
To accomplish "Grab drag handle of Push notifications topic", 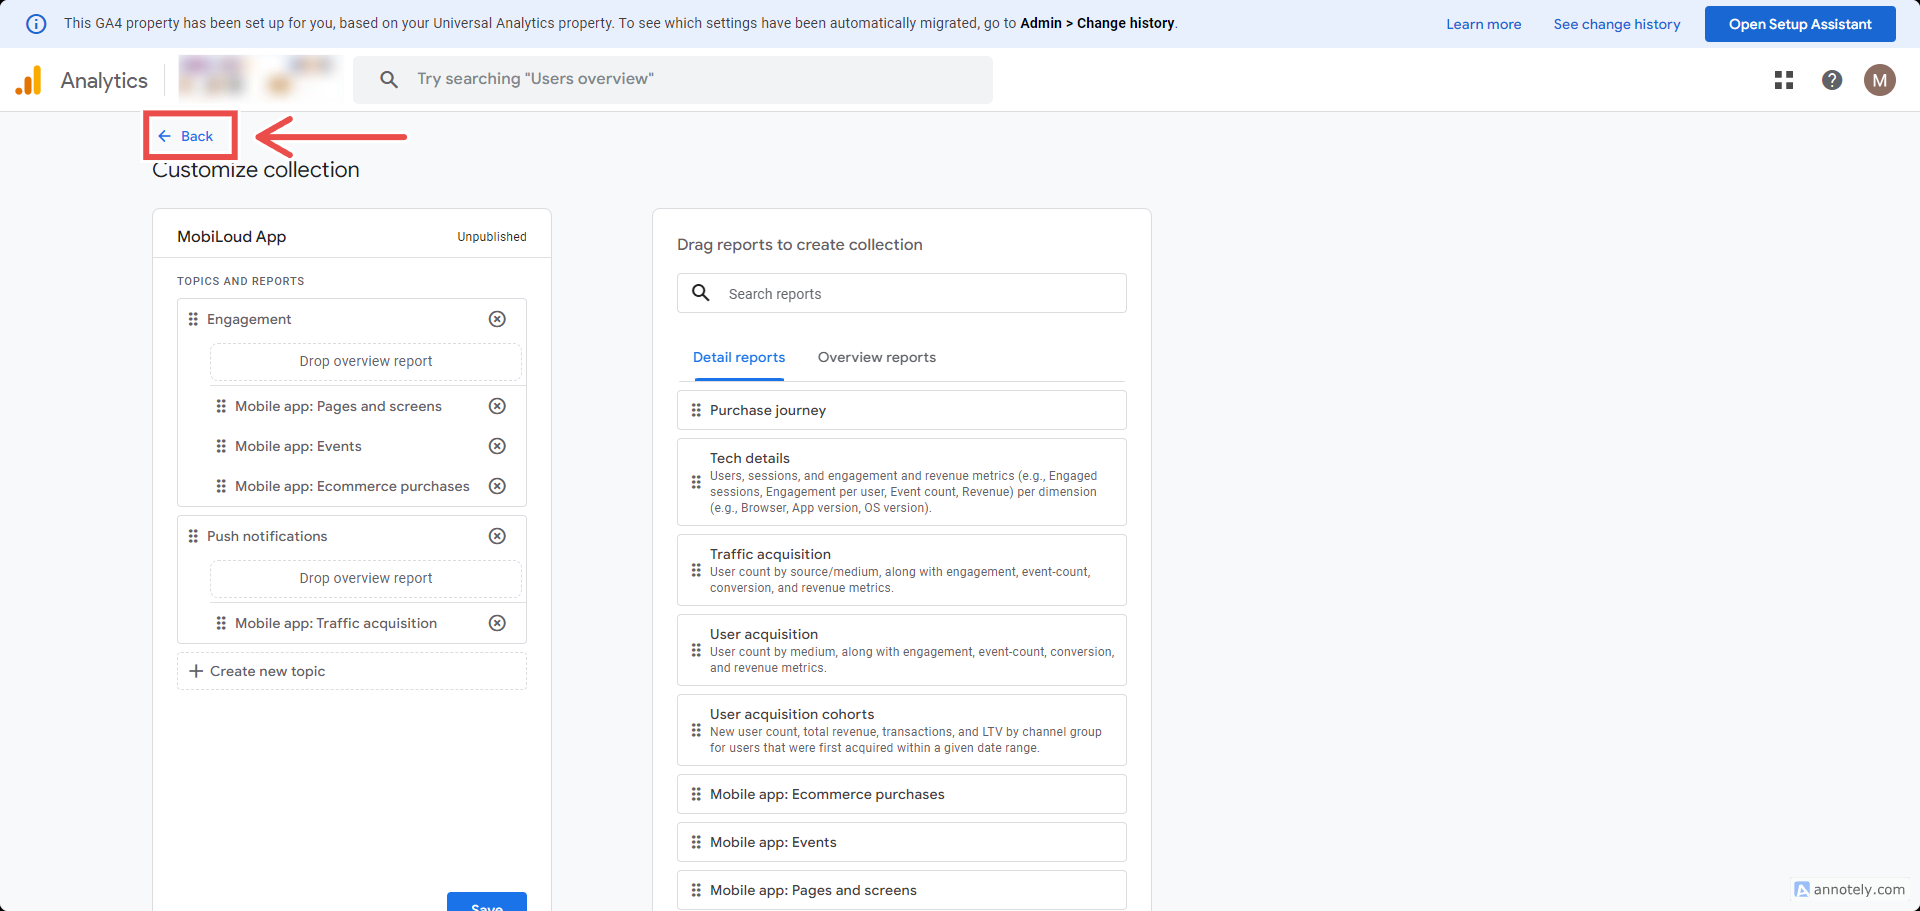I will [193, 536].
